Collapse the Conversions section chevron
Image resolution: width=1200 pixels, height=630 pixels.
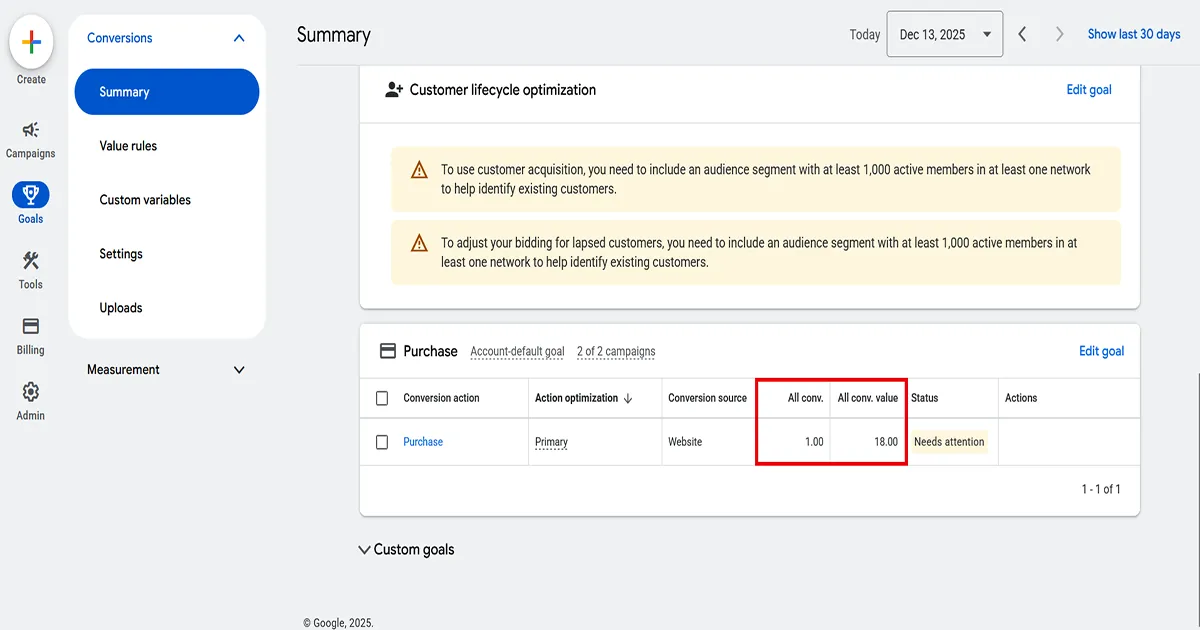pyautogui.click(x=239, y=37)
